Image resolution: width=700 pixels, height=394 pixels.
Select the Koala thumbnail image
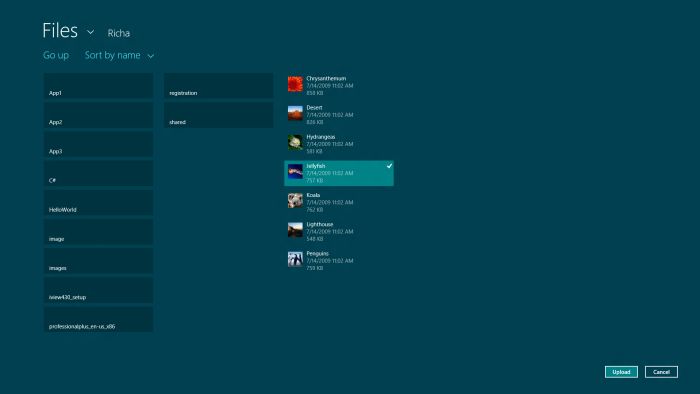pos(295,201)
